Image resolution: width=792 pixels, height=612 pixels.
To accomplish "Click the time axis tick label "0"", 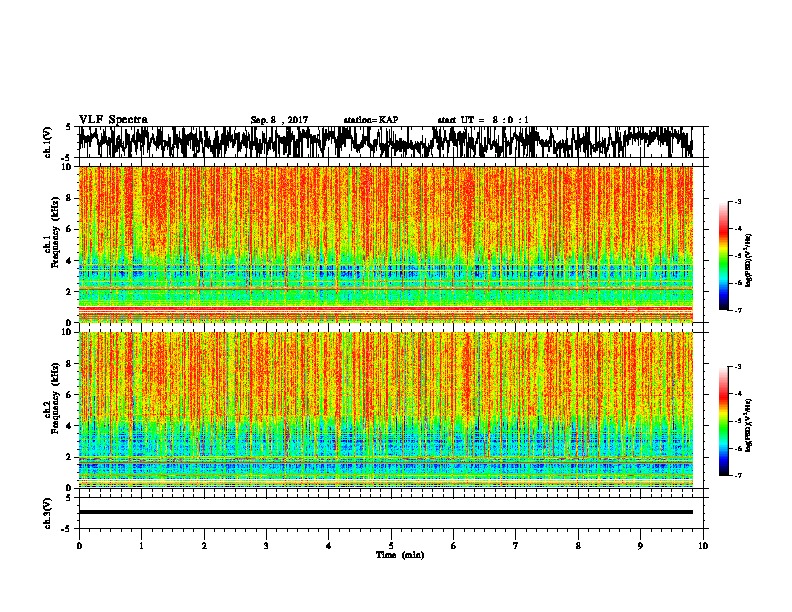I will [79, 546].
